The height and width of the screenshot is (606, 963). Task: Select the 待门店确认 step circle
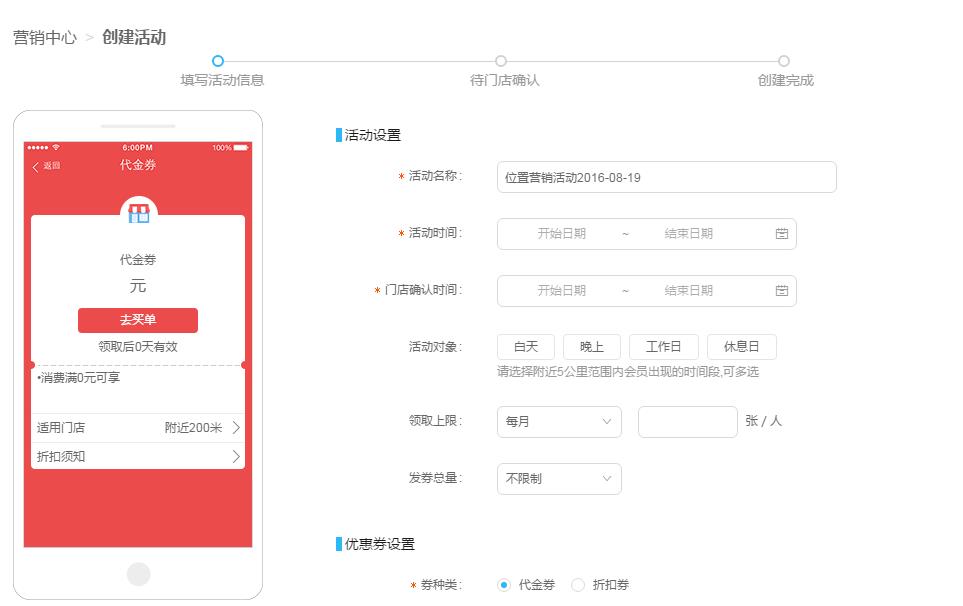point(501,61)
